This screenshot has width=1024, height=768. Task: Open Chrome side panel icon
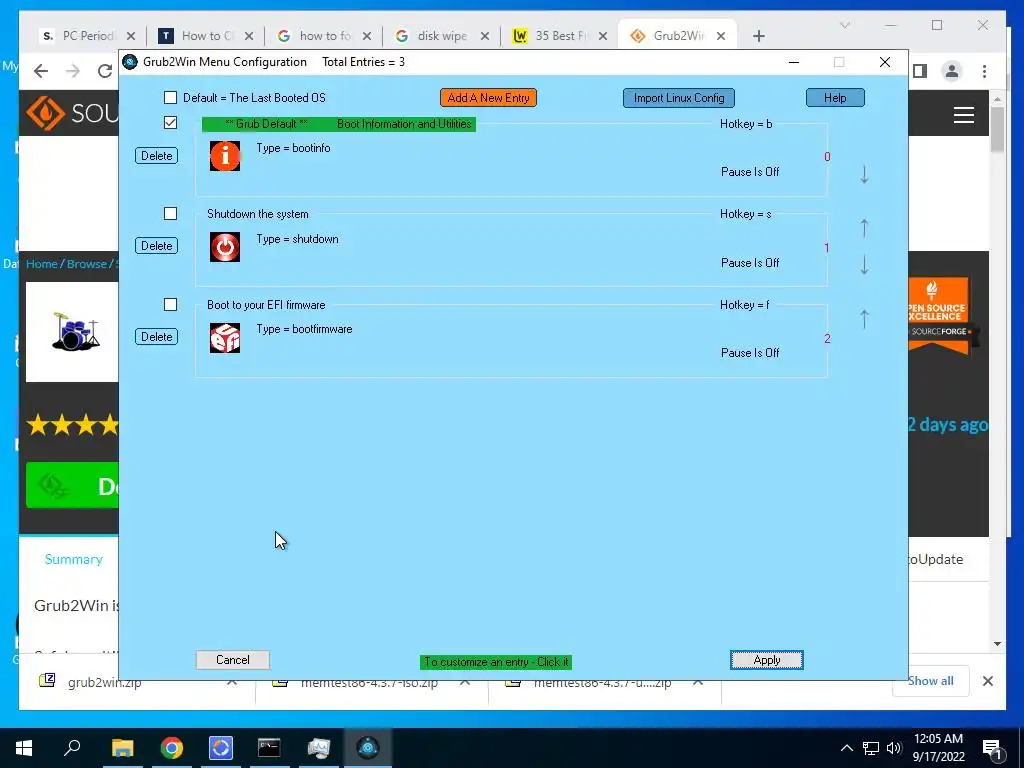click(x=920, y=71)
